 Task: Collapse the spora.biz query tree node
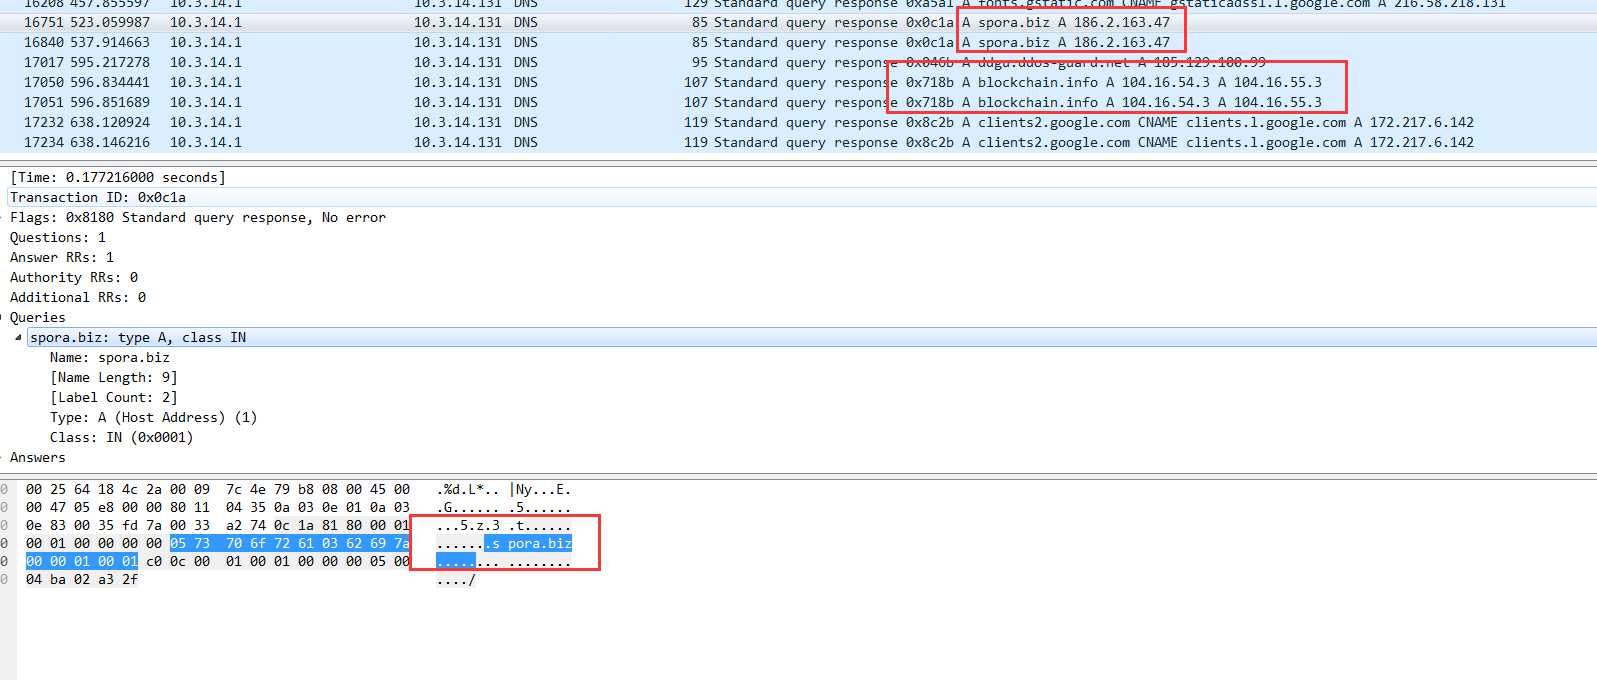tap(18, 338)
